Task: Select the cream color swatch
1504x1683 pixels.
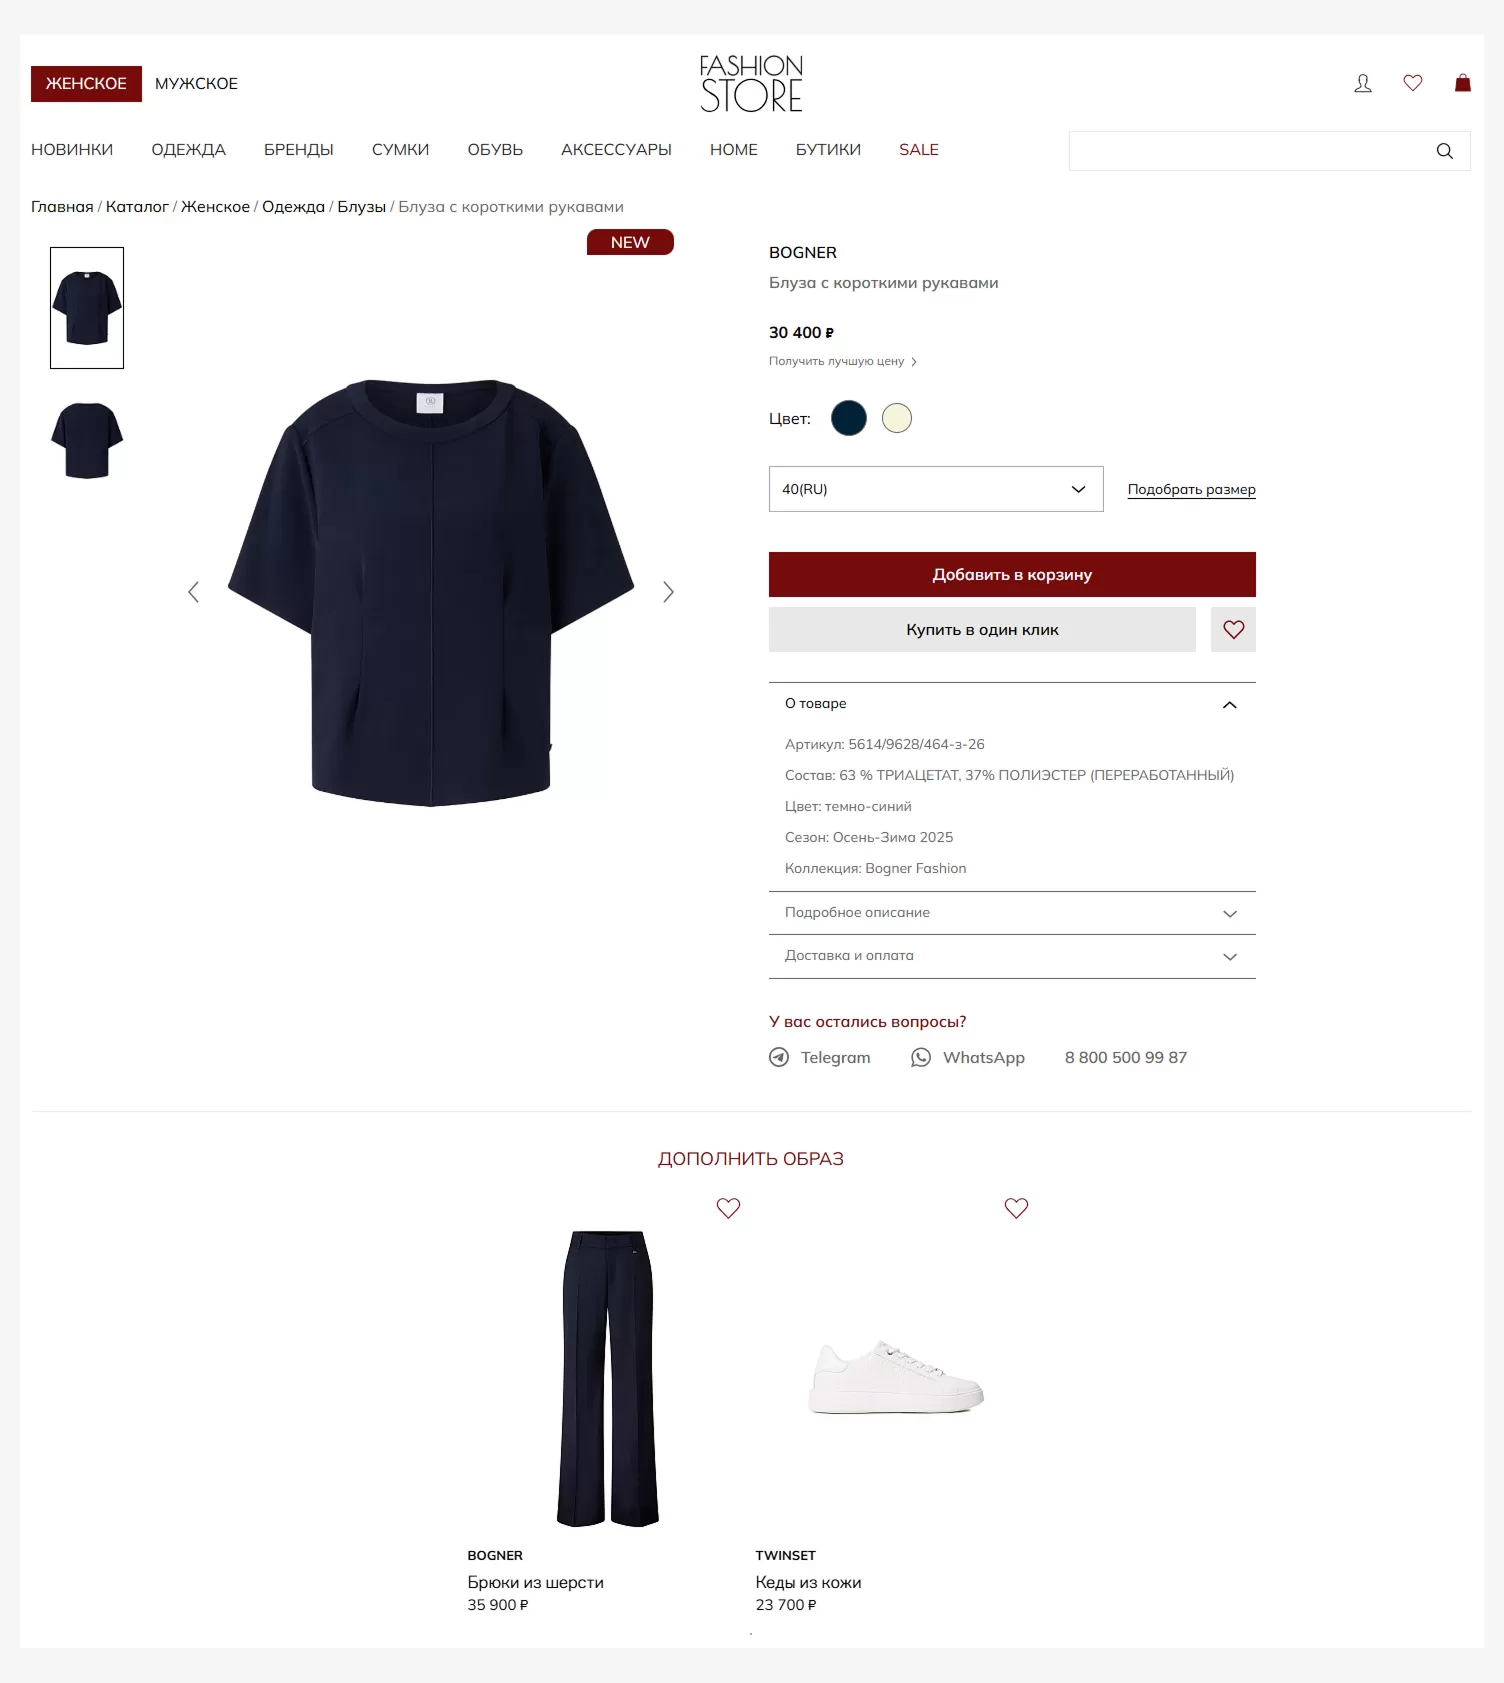Action: (x=897, y=418)
